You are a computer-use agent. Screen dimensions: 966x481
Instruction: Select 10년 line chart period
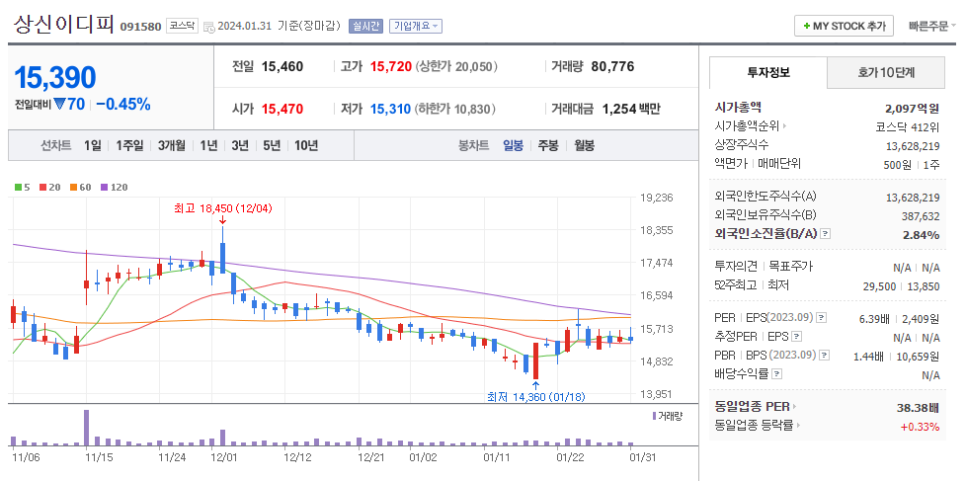click(x=306, y=146)
